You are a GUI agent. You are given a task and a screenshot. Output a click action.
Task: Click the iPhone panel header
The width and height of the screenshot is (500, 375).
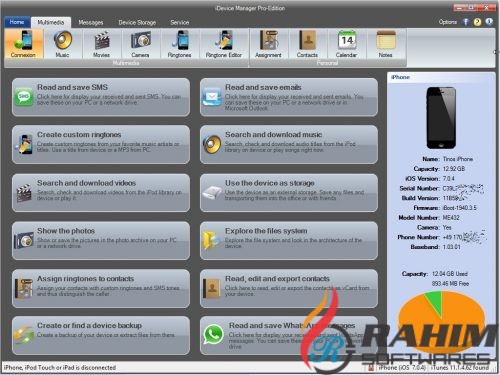coord(441,77)
